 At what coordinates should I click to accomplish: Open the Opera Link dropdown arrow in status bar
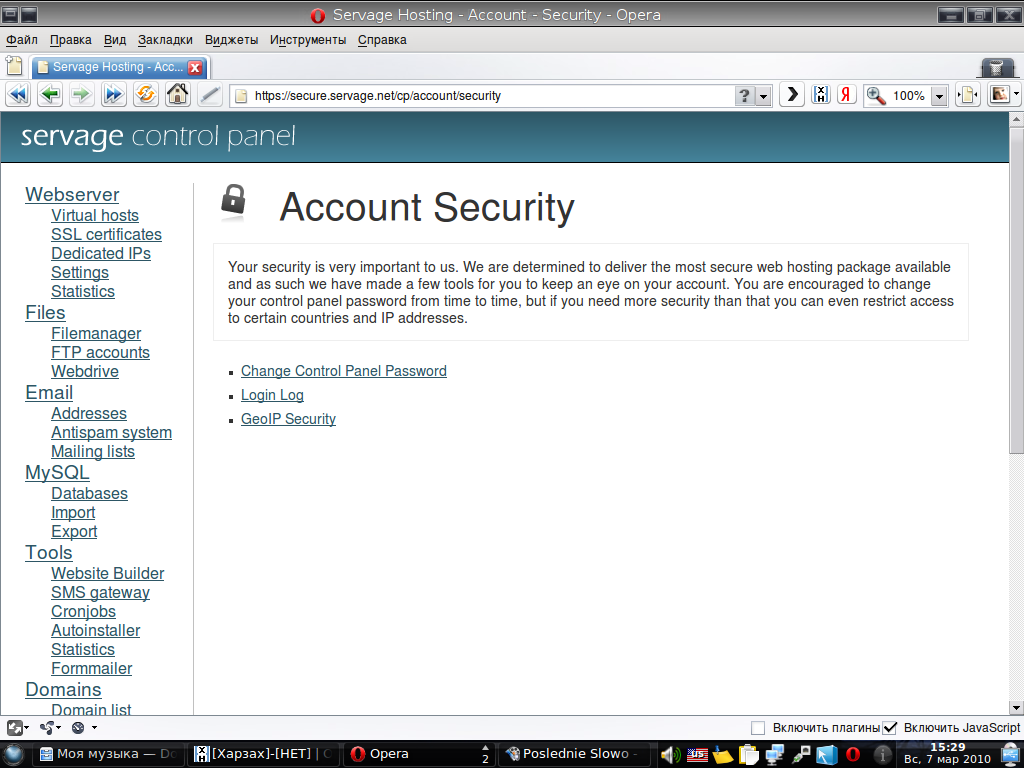pyautogui.click(x=59, y=728)
